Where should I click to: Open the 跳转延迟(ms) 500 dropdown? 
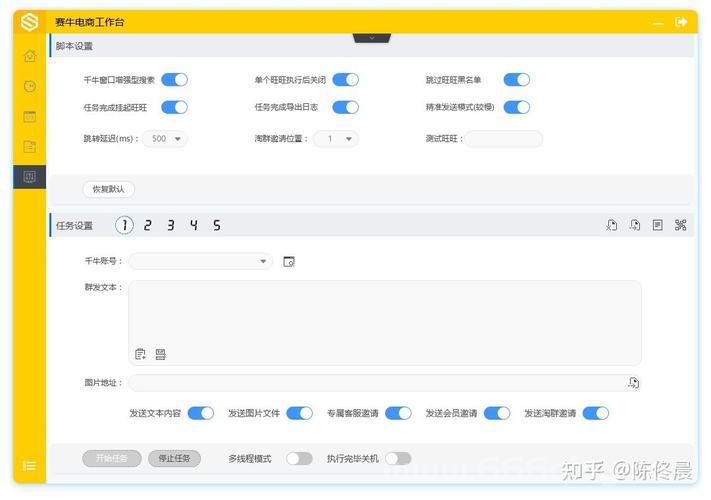[165, 139]
